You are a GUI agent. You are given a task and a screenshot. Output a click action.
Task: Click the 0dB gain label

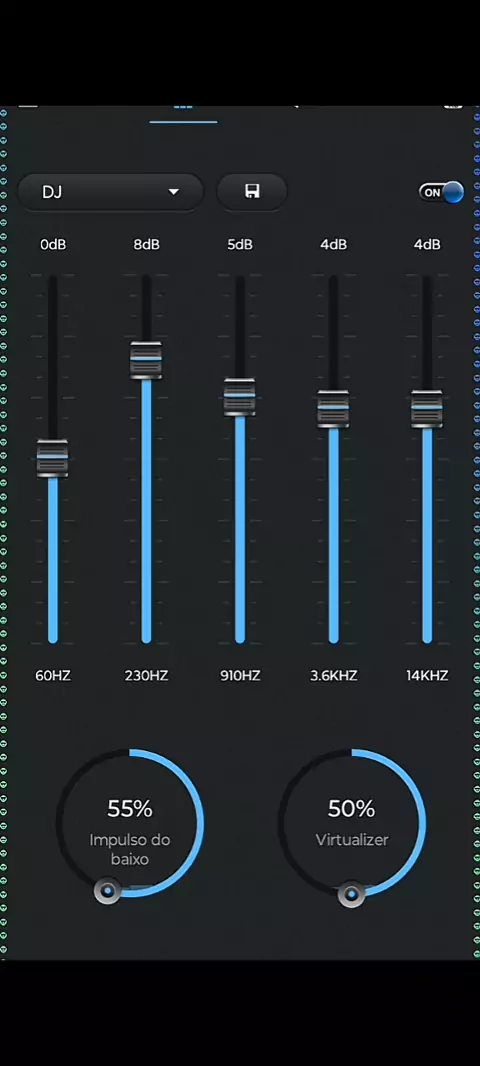pyautogui.click(x=53, y=245)
